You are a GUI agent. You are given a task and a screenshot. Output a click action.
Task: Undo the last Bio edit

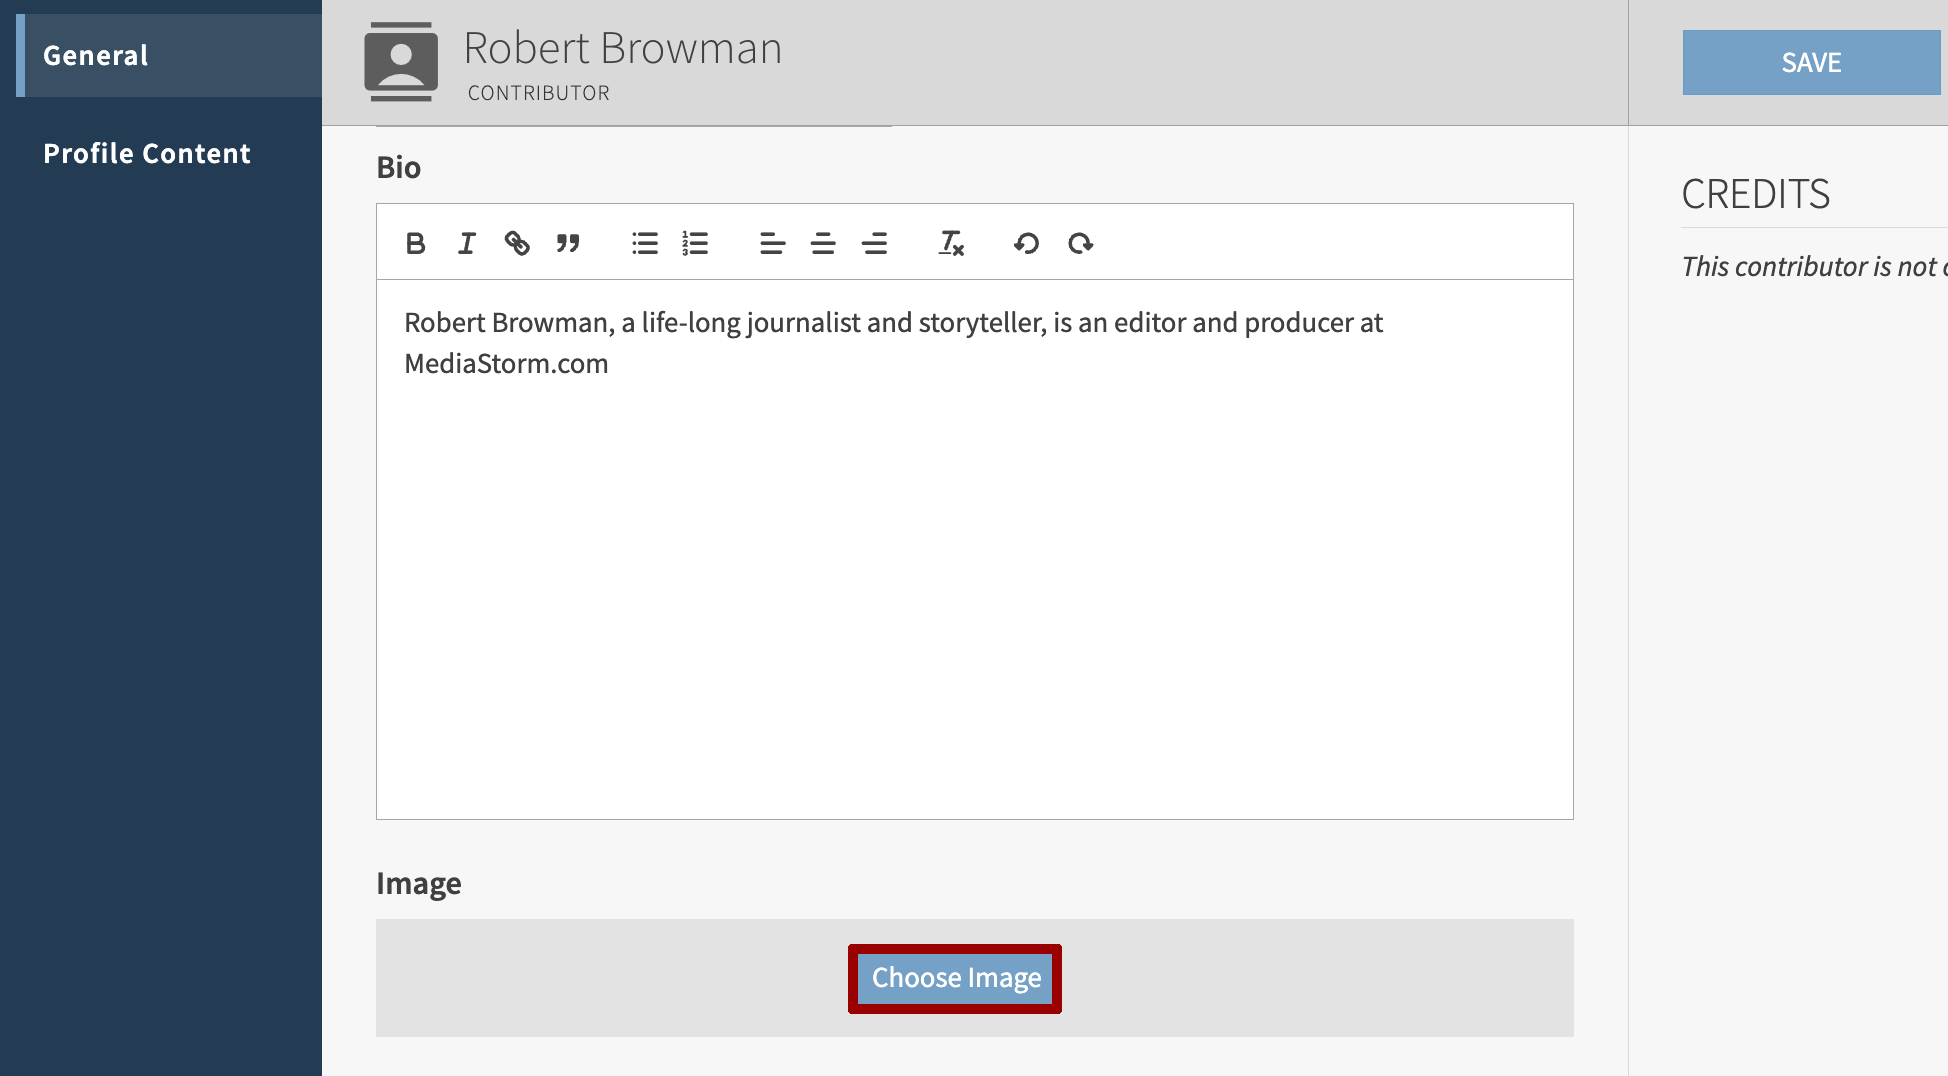point(1027,243)
